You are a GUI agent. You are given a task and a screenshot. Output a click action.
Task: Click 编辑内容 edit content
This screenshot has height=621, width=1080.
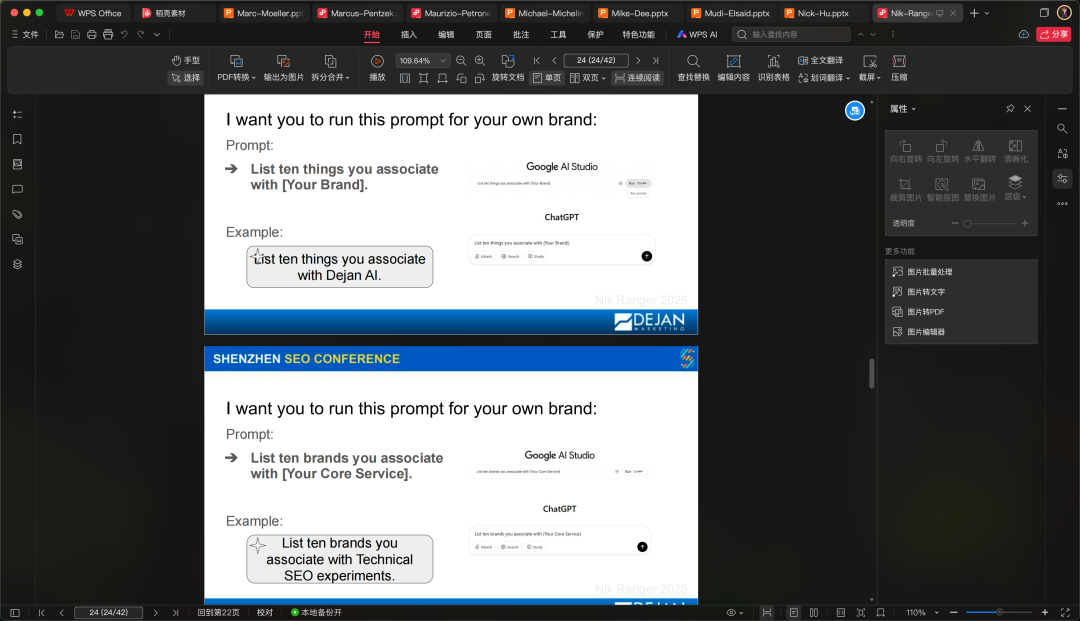point(734,69)
